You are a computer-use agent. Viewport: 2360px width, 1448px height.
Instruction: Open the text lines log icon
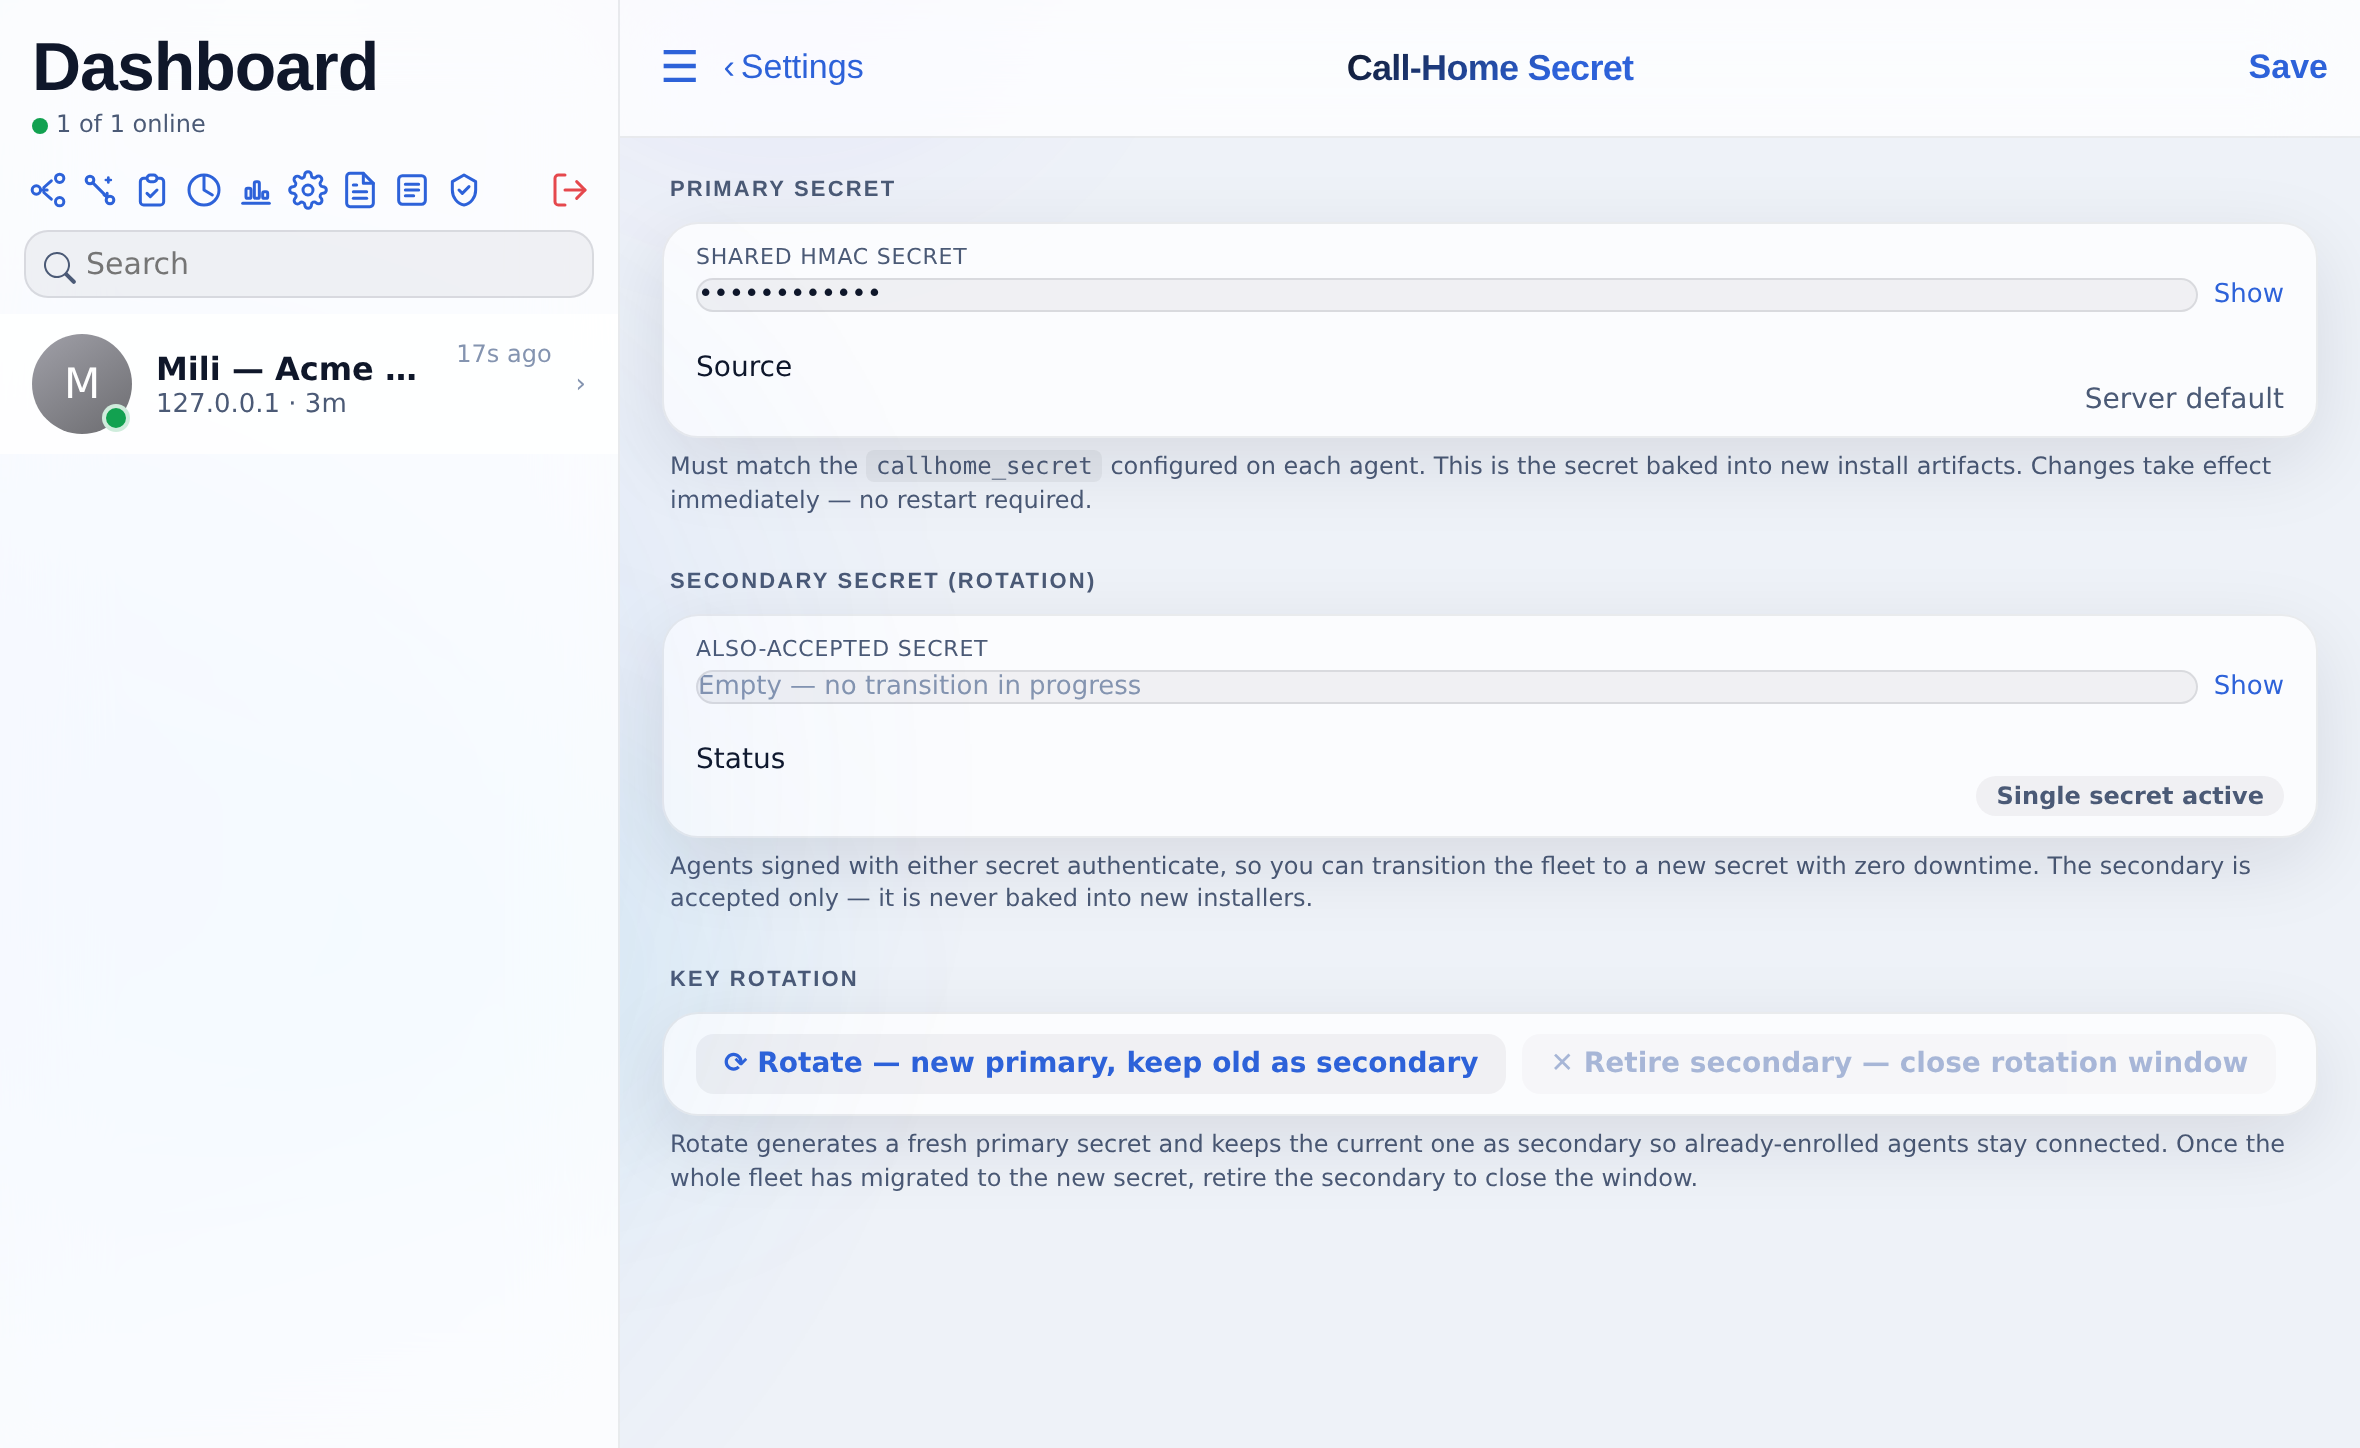pyautogui.click(x=412, y=190)
